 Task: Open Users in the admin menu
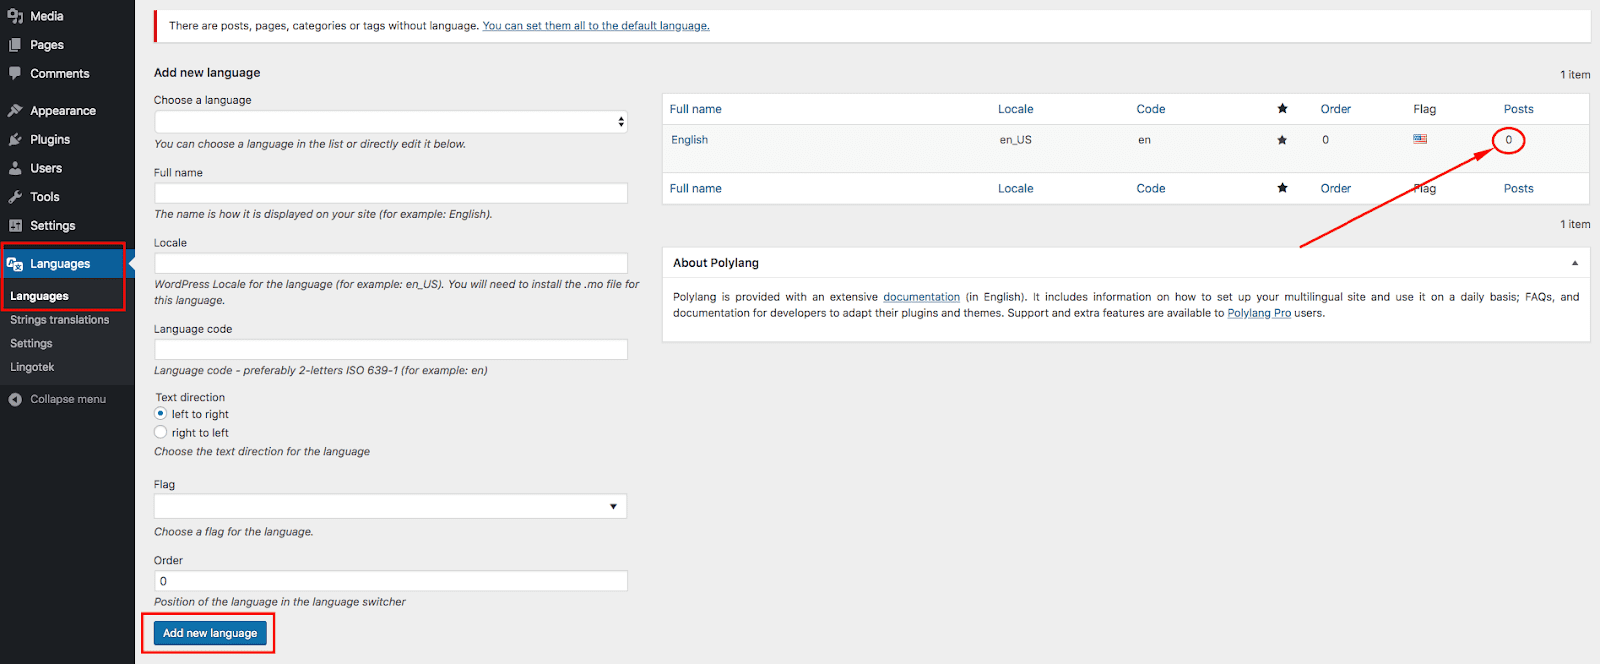[x=46, y=168]
